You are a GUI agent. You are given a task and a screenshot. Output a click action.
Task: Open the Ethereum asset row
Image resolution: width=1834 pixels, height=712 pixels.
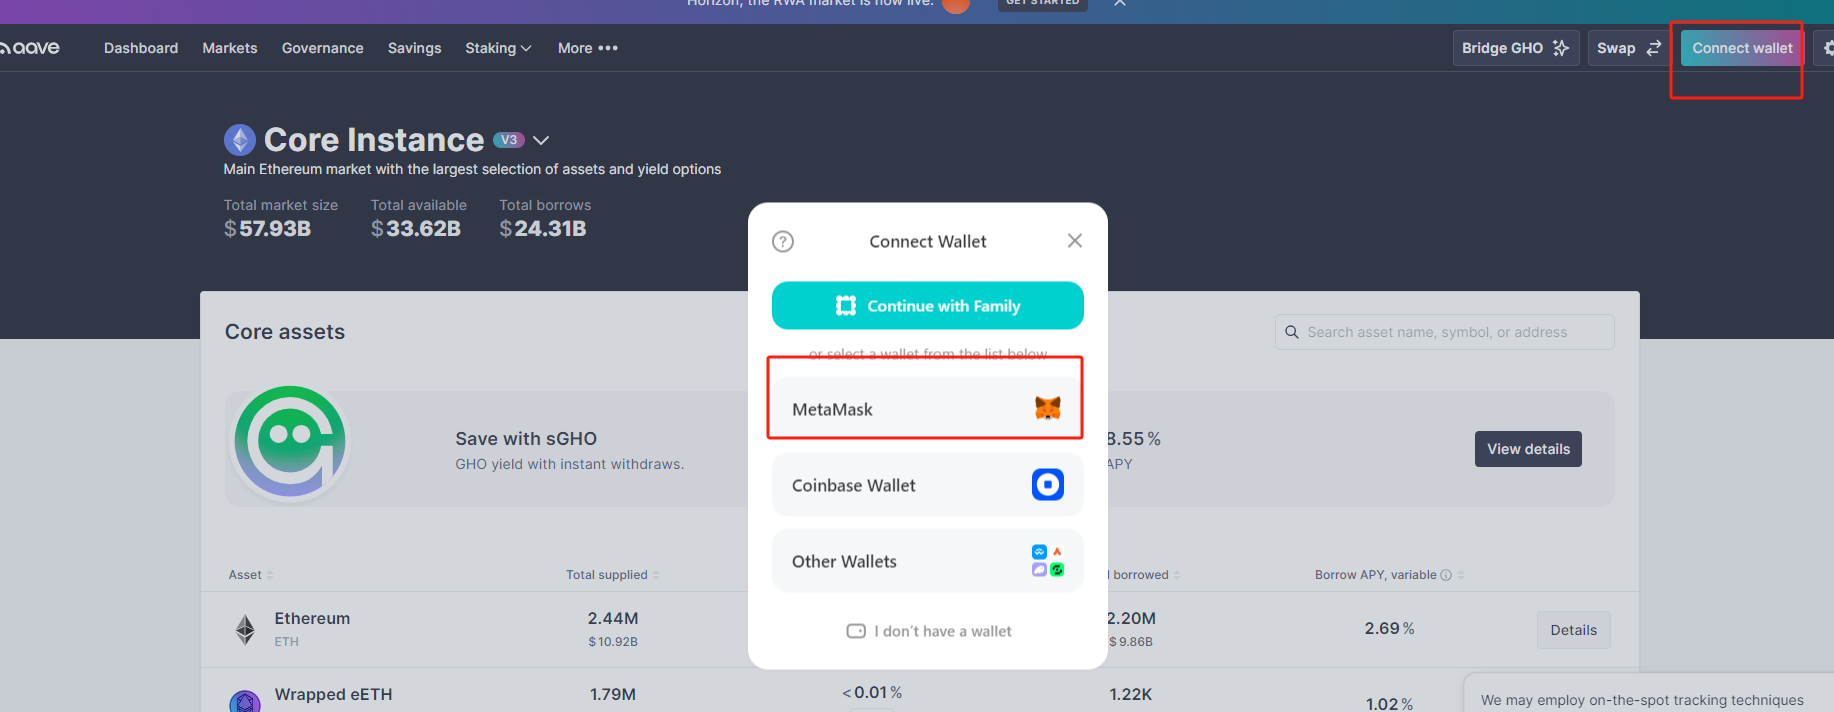920,630
